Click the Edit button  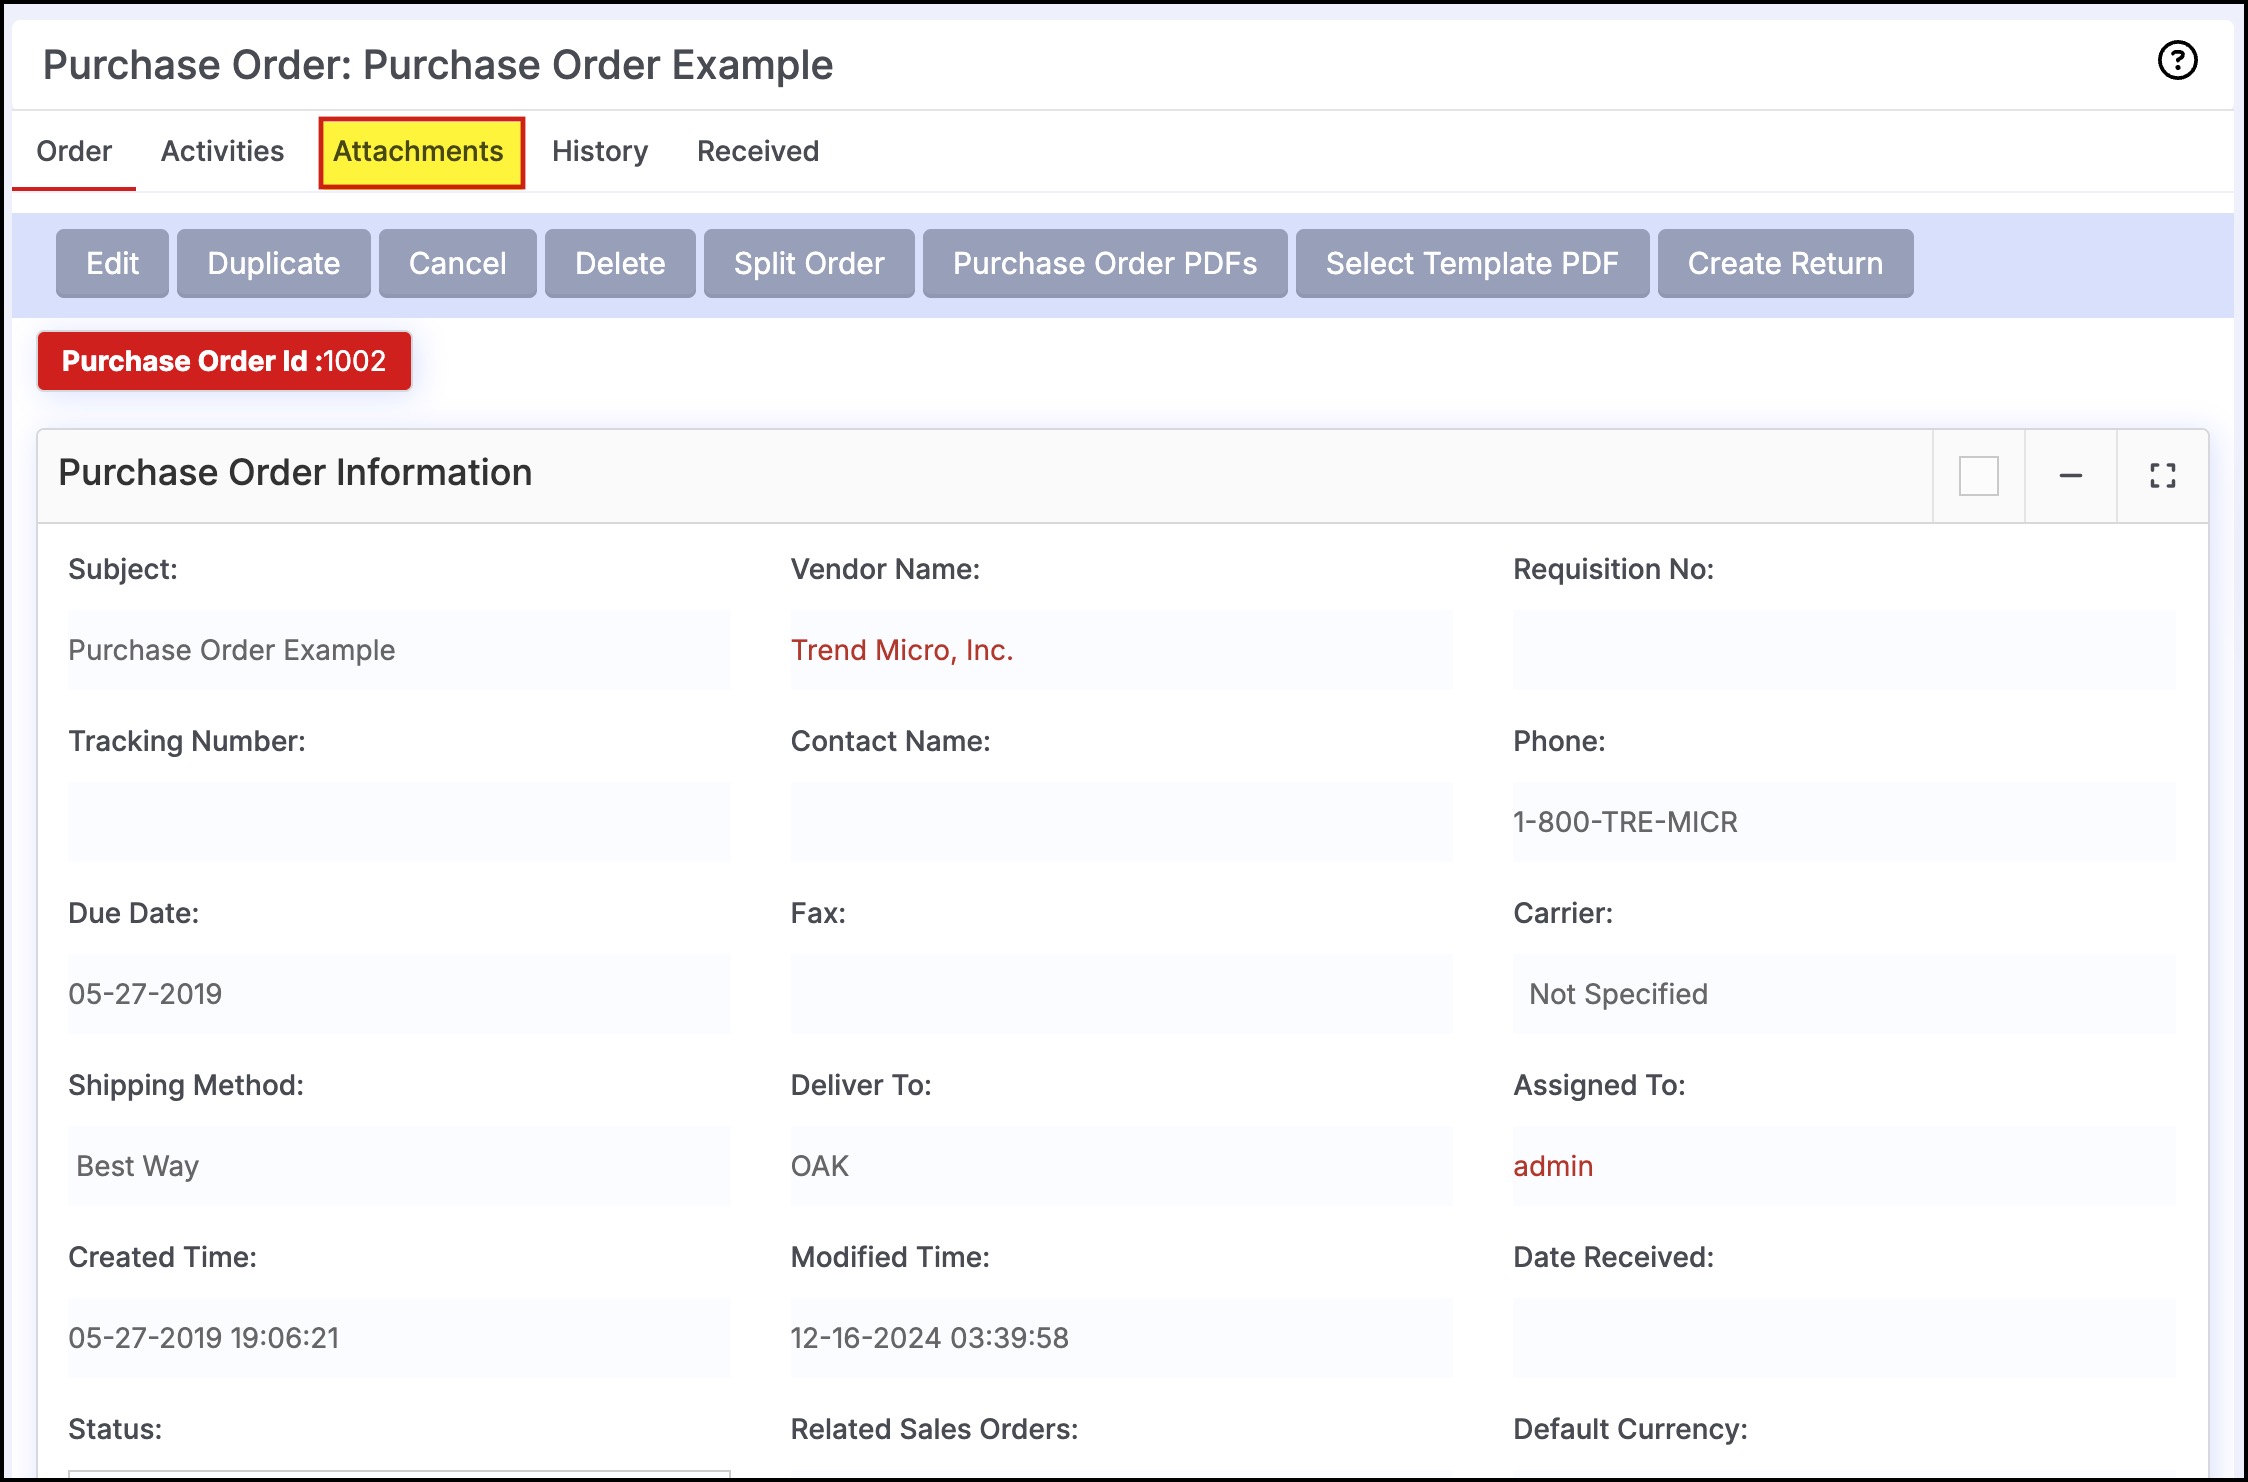click(112, 264)
